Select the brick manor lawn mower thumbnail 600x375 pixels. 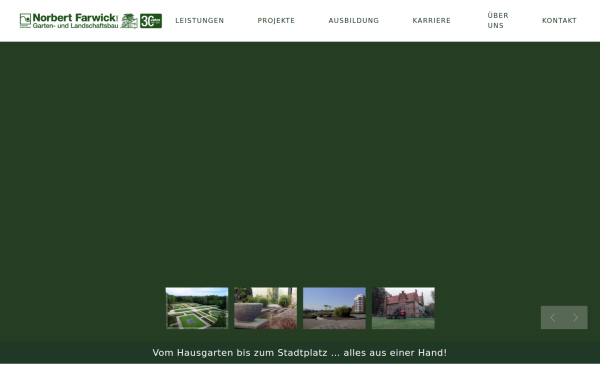pyautogui.click(x=403, y=308)
